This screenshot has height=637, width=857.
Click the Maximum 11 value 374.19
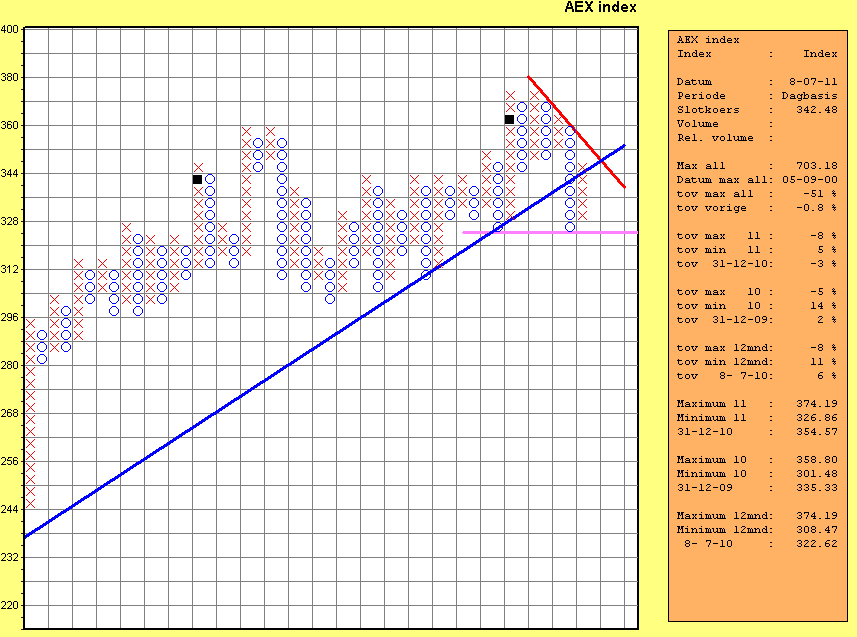pyautogui.click(x=816, y=404)
